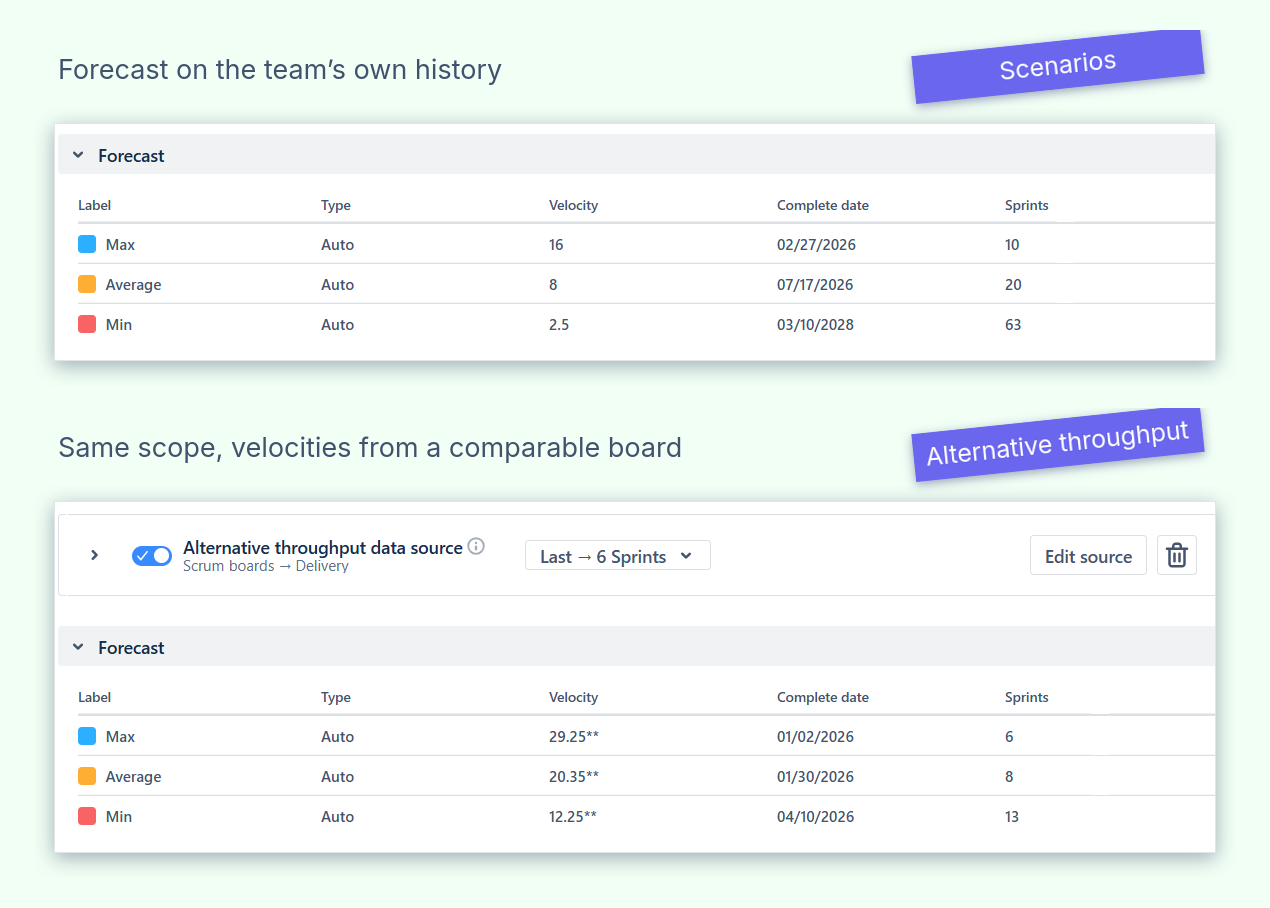Open the Last → 6 Sprints dropdown
The width and height of the screenshot is (1270, 908).
tap(618, 556)
